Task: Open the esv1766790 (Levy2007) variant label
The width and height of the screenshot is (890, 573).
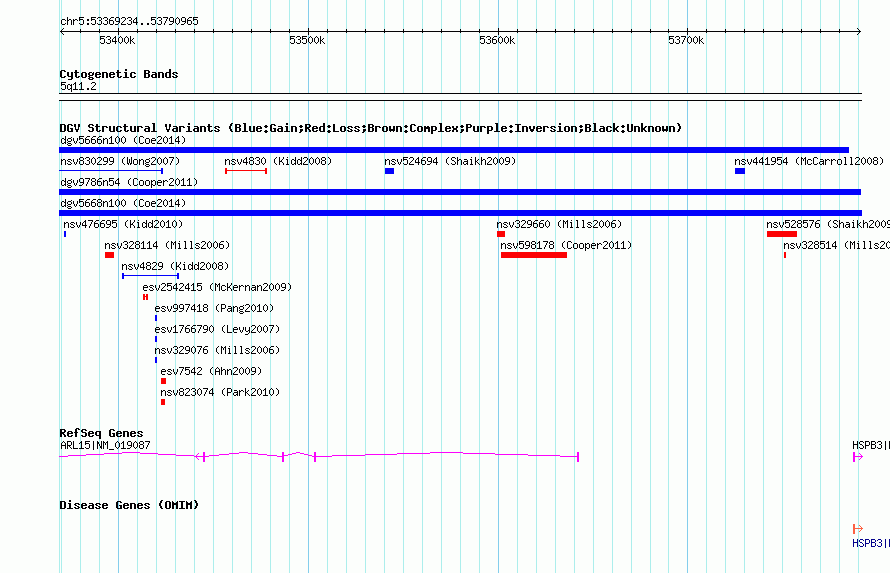Action: tap(217, 329)
